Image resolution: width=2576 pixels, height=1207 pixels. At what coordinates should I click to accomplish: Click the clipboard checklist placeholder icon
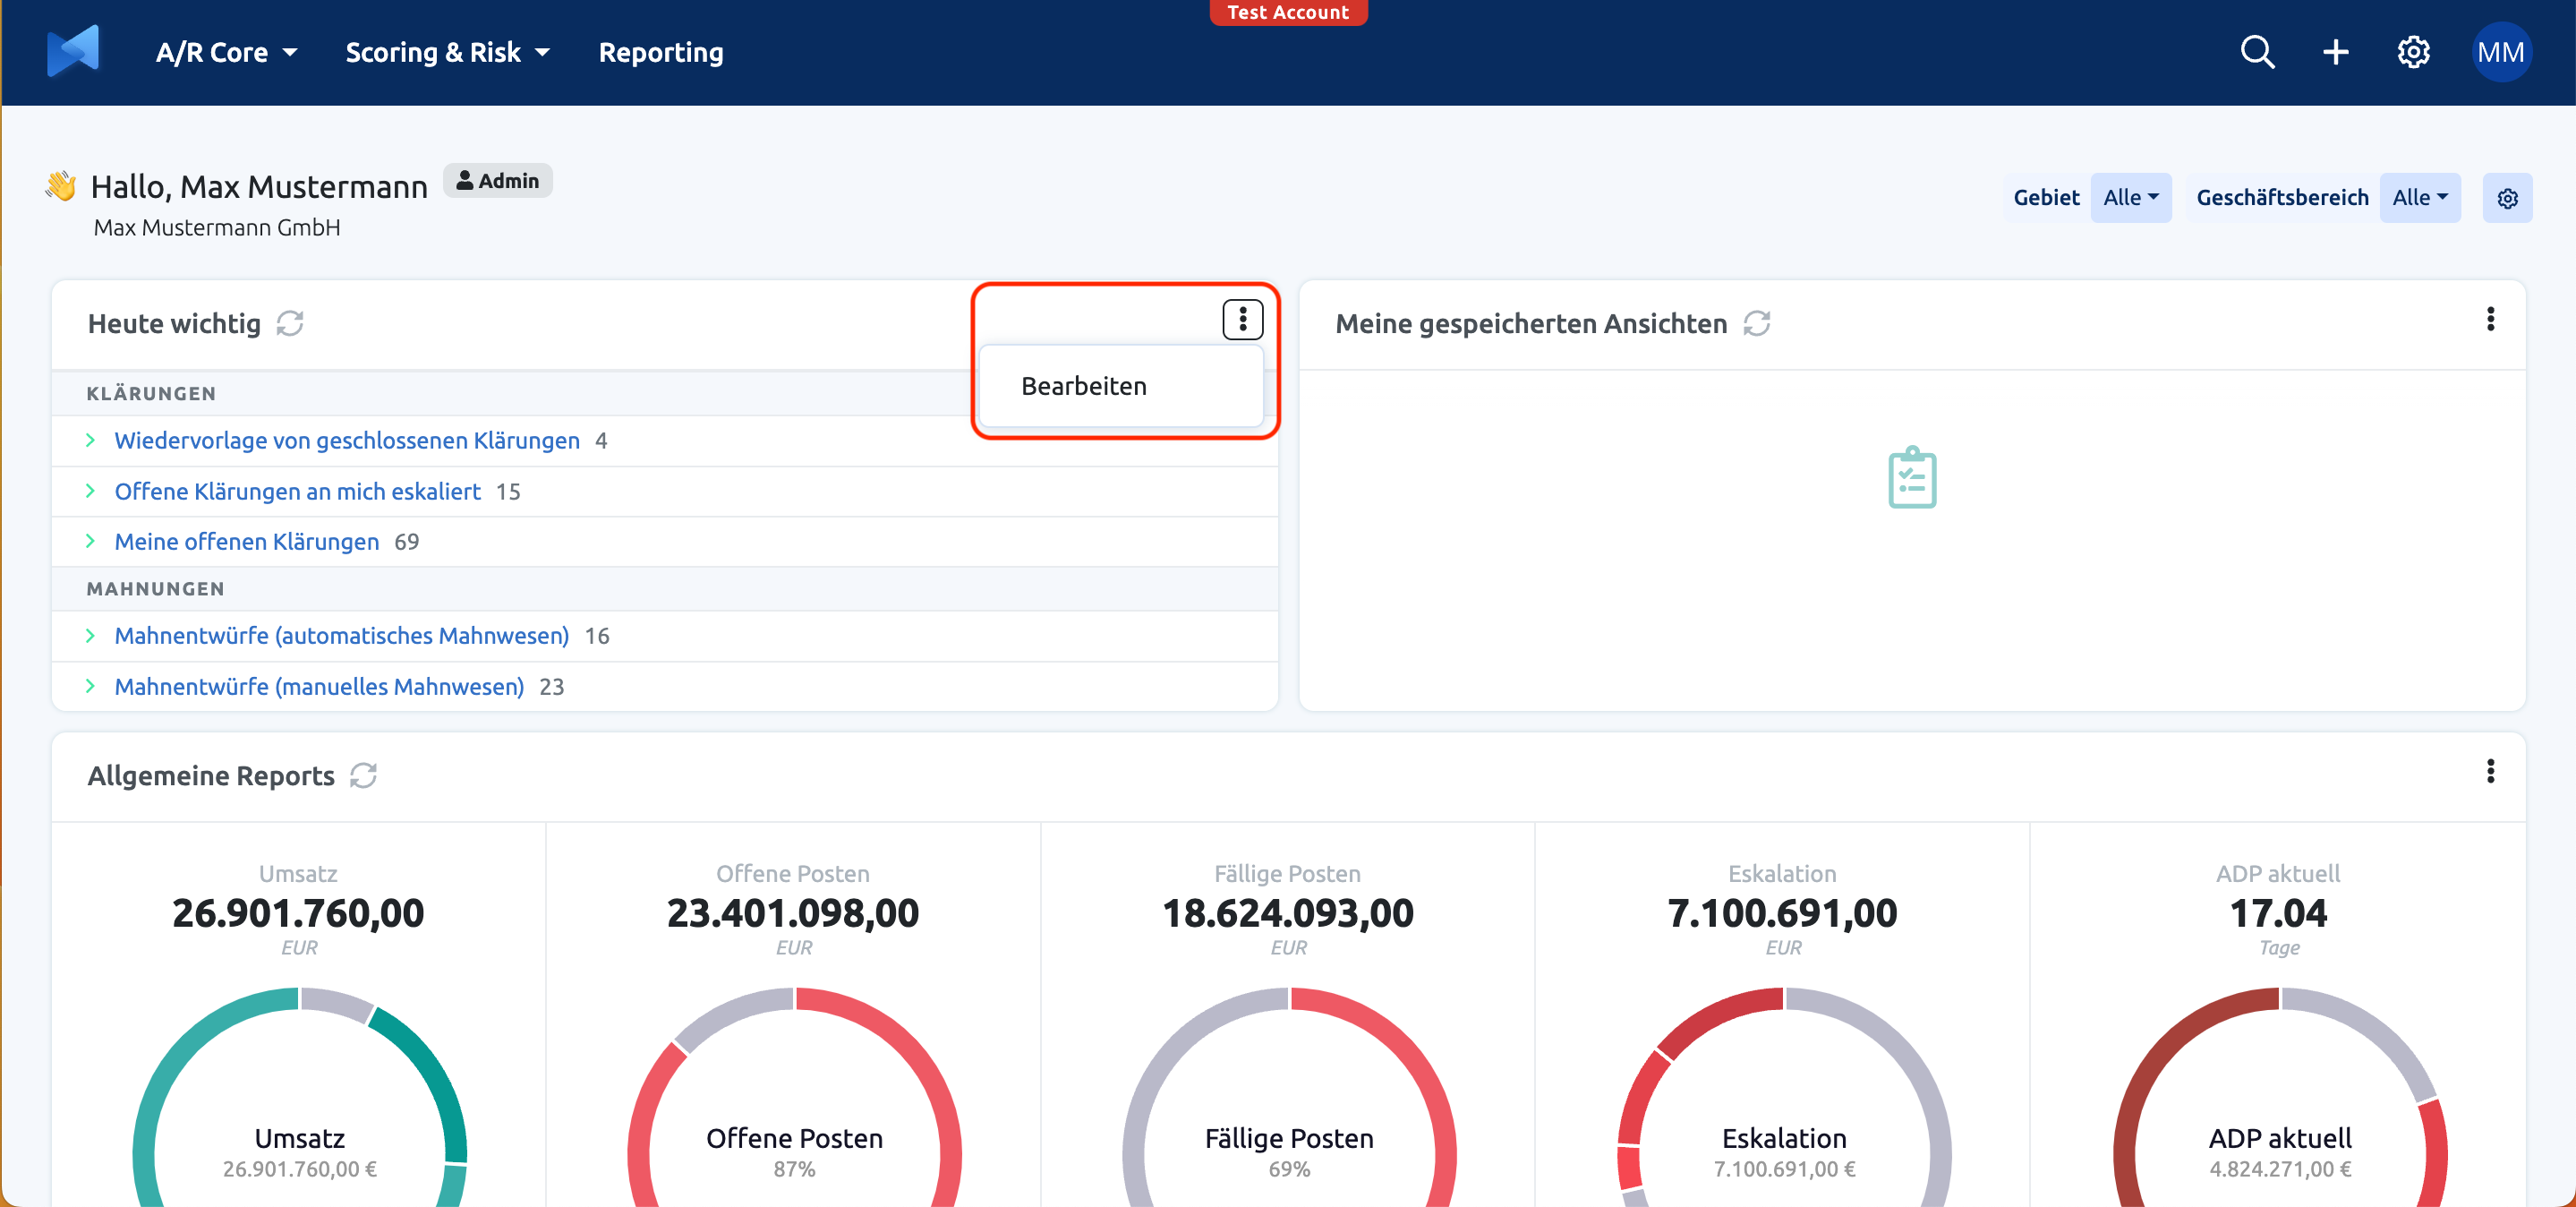(1912, 478)
